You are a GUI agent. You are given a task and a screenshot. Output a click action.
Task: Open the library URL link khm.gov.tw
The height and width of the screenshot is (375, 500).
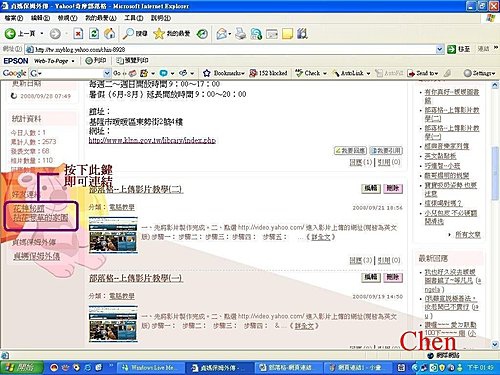152,140
